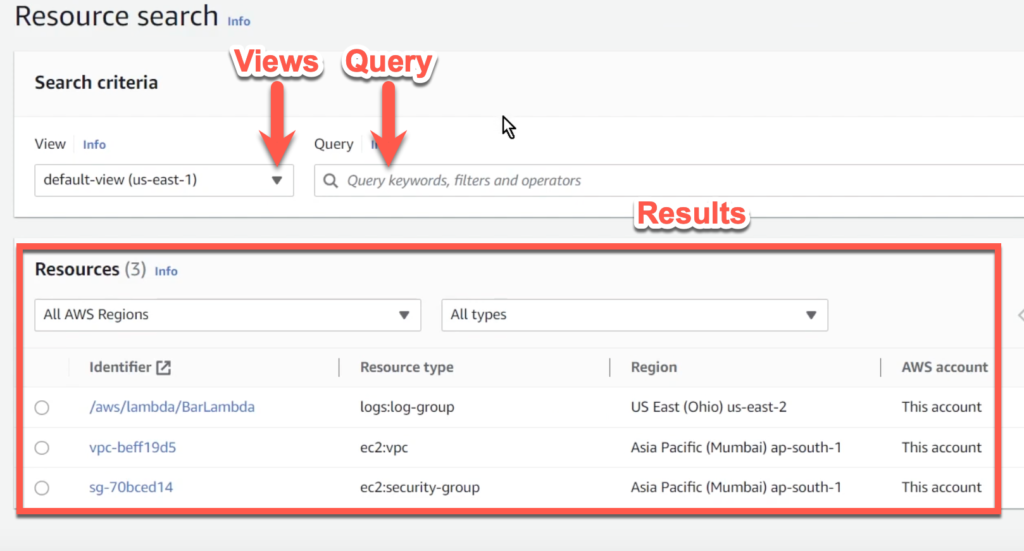
Task: Sort by the Identifier column header
Action: (120, 367)
